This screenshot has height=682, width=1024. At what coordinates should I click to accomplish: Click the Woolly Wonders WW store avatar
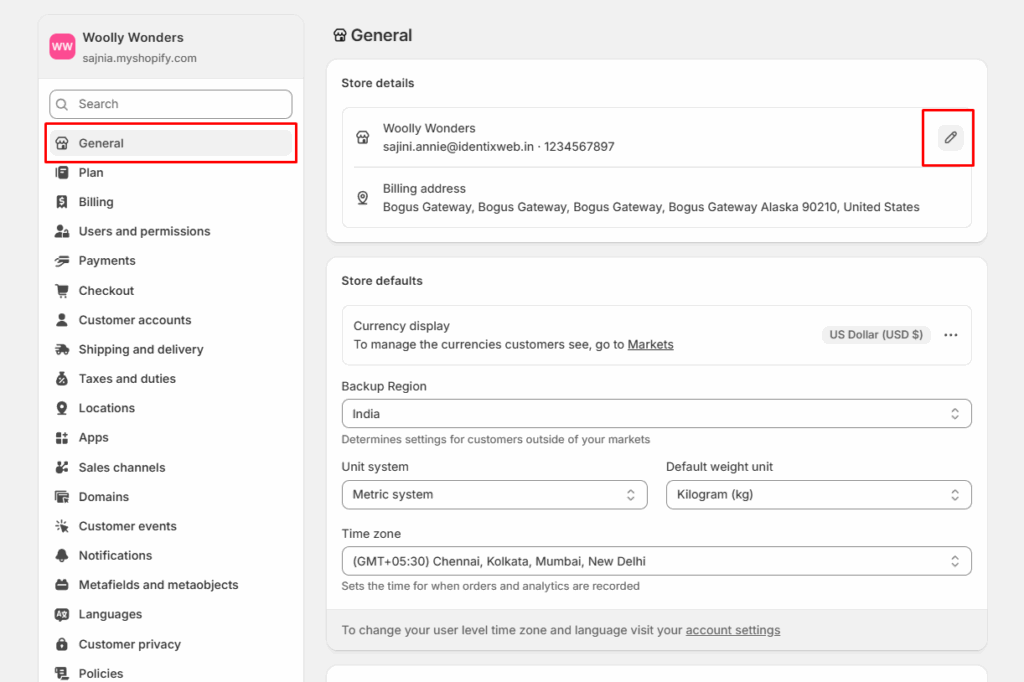click(62, 47)
